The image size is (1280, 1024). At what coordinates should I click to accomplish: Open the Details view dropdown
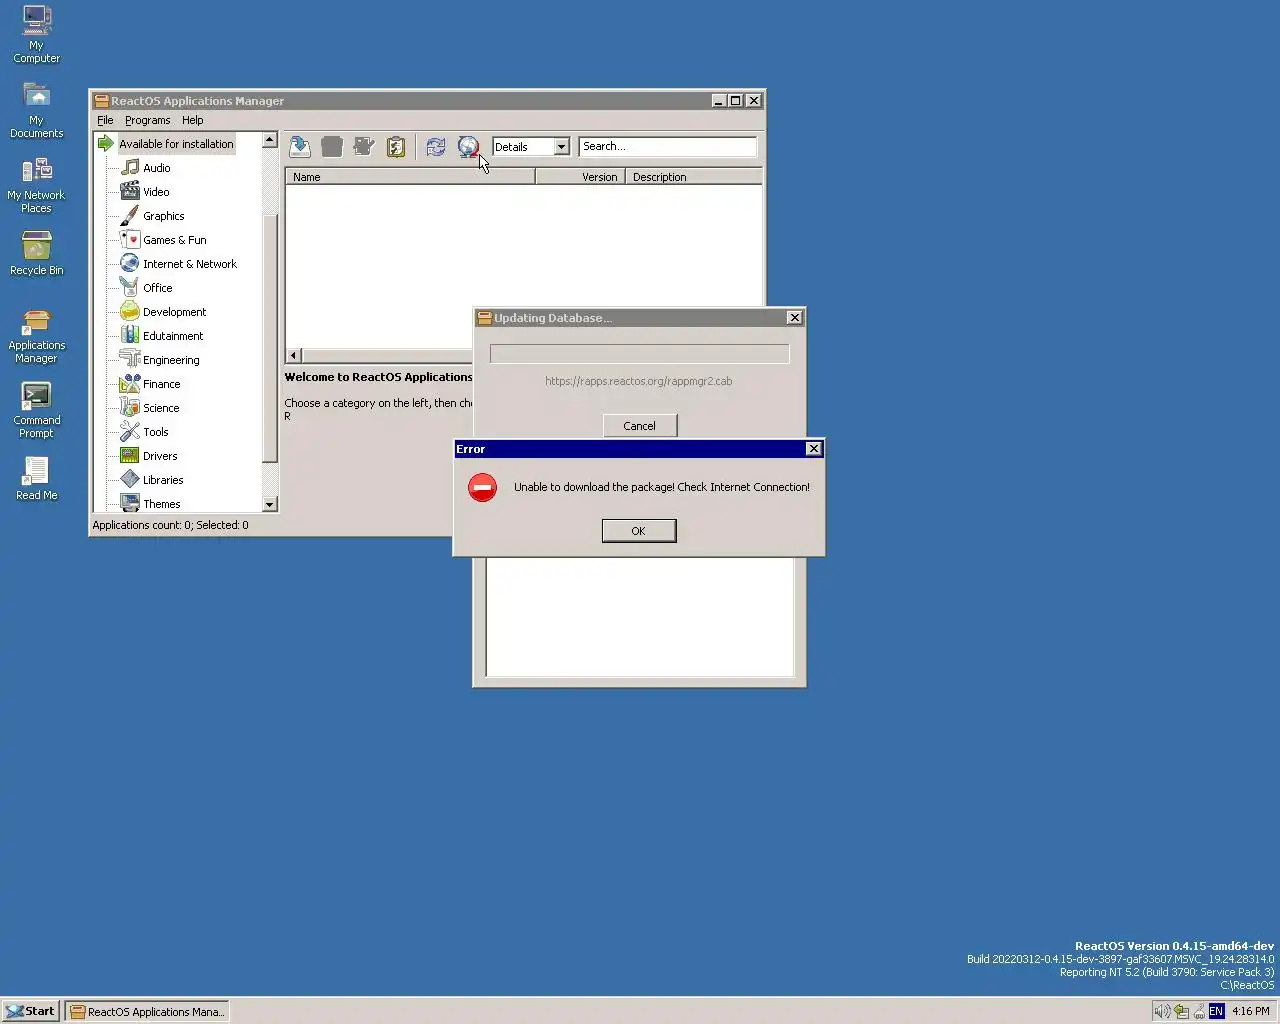click(x=561, y=147)
